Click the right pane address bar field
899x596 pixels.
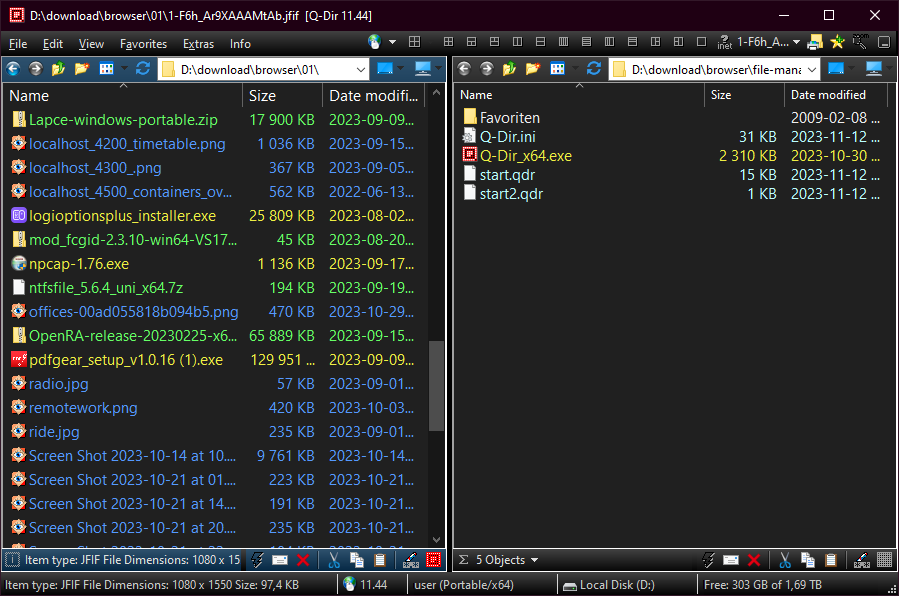(715, 69)
